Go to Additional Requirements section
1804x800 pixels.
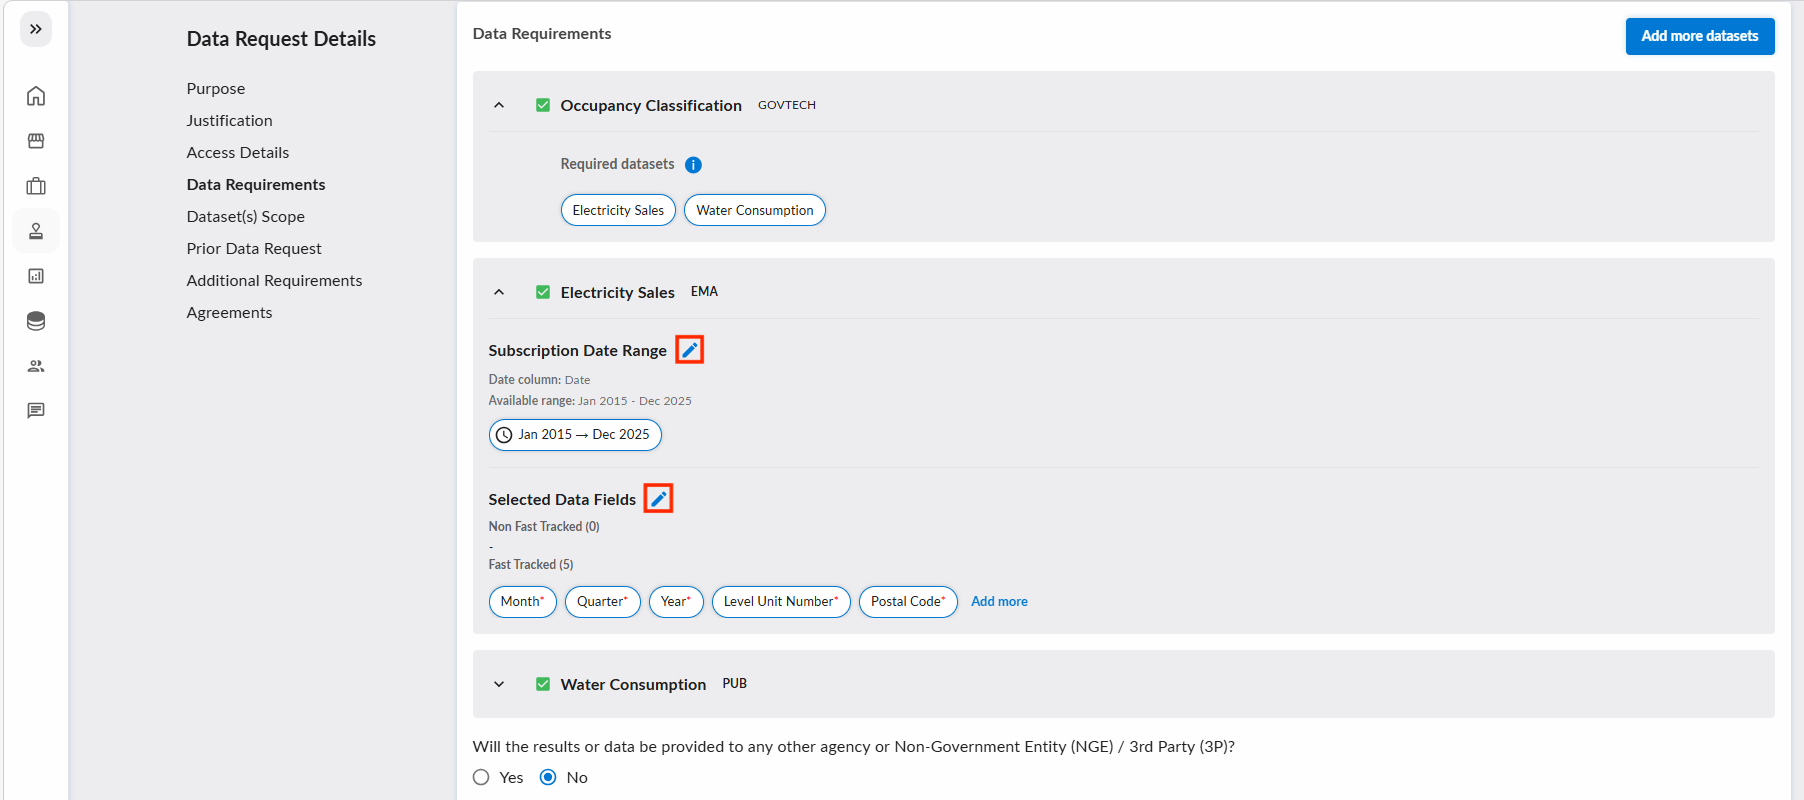(x=274, y=280)
